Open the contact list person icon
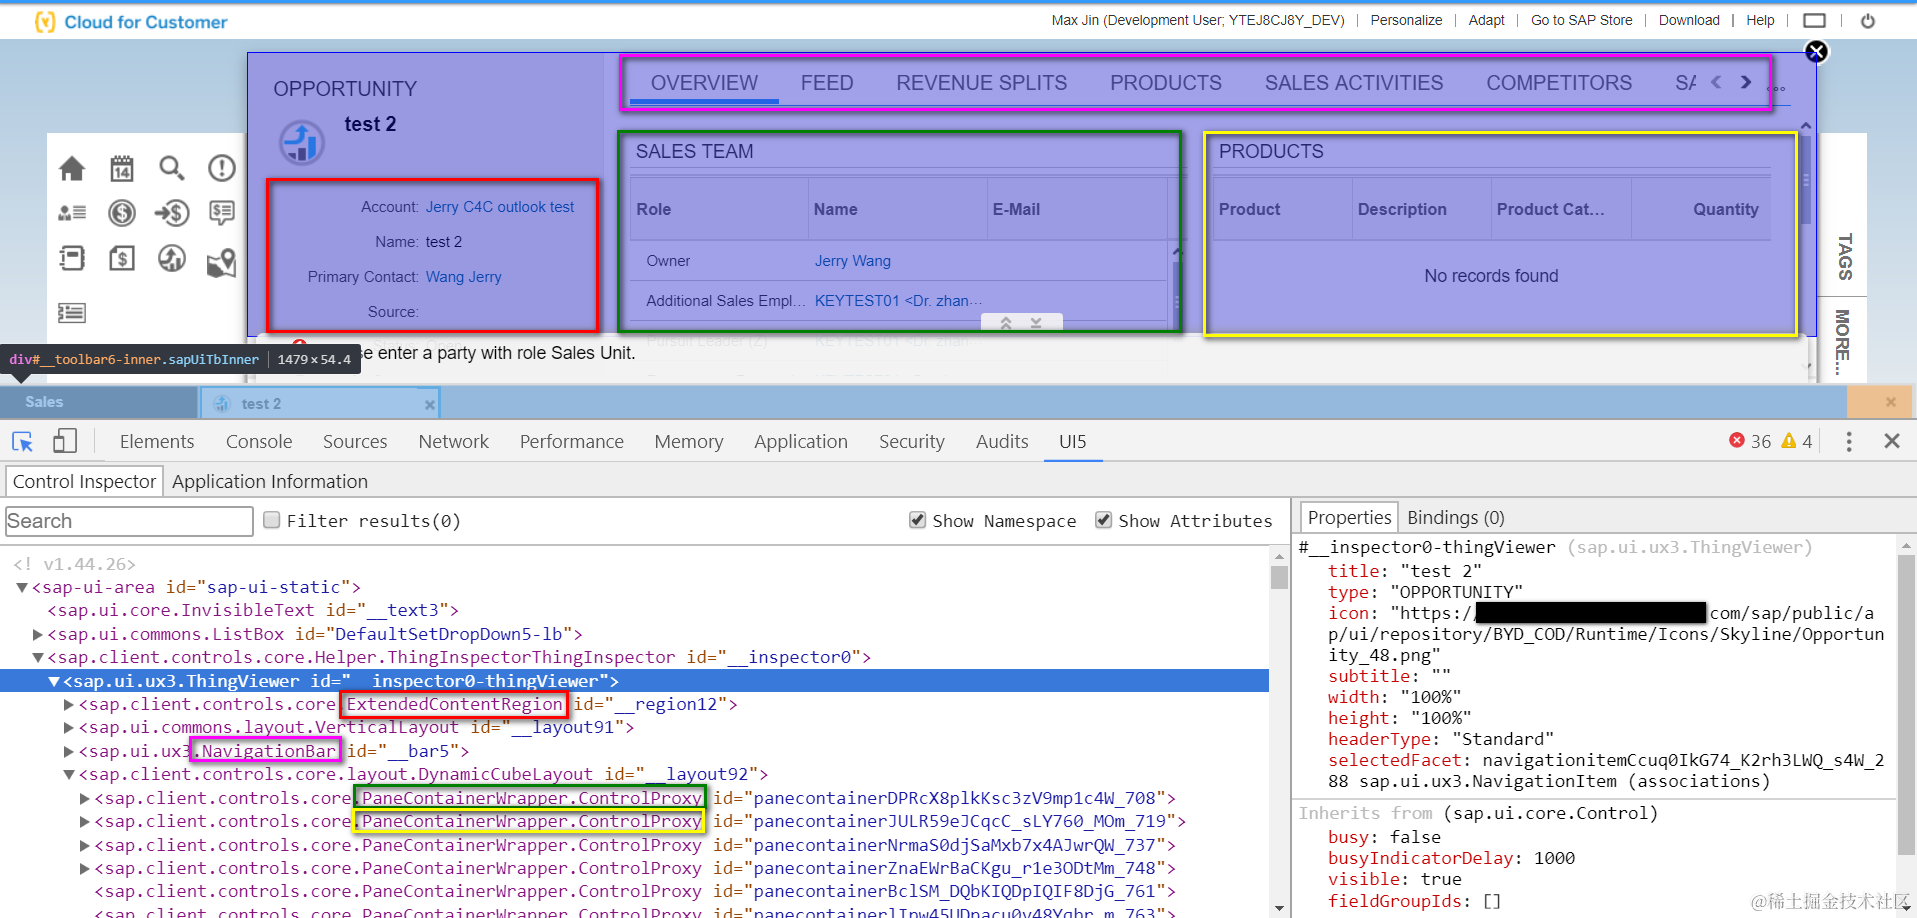This screenshot has width=1917, height=918. point(72,213)
